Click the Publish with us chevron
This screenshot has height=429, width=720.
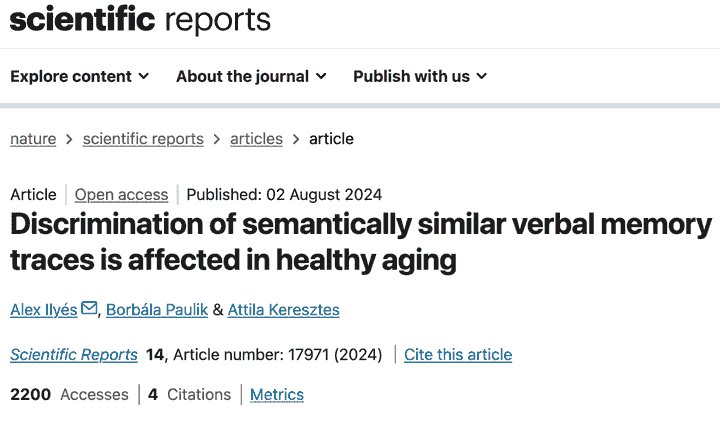coord(481,76)
